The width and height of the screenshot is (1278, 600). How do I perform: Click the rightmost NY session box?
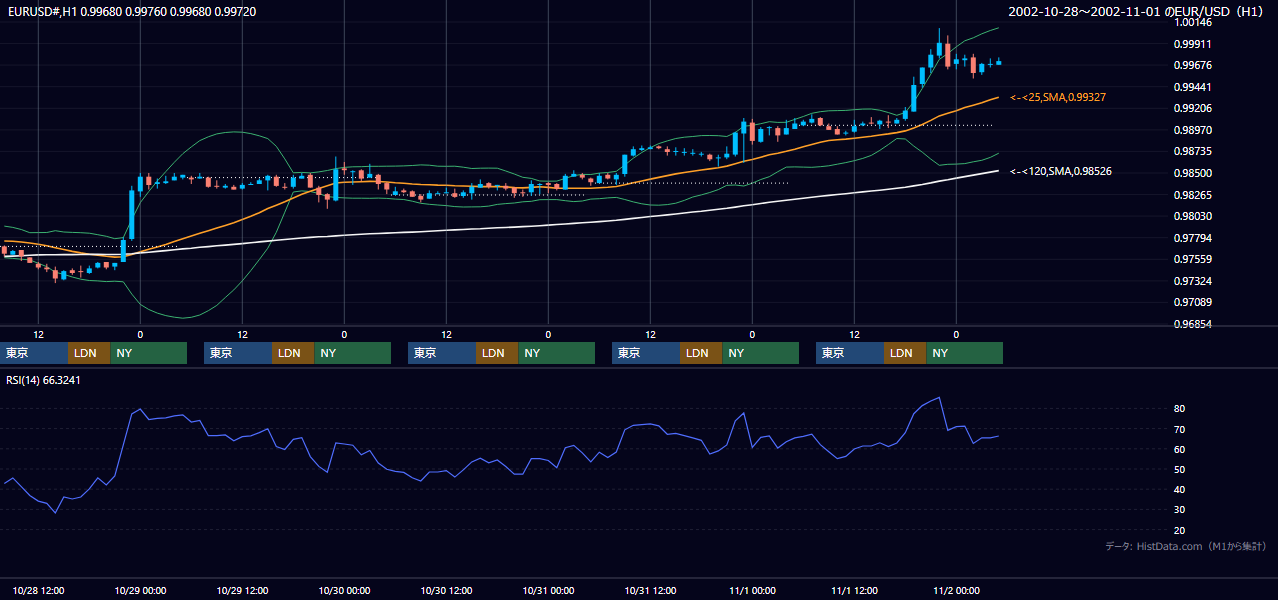coord(964,353)
